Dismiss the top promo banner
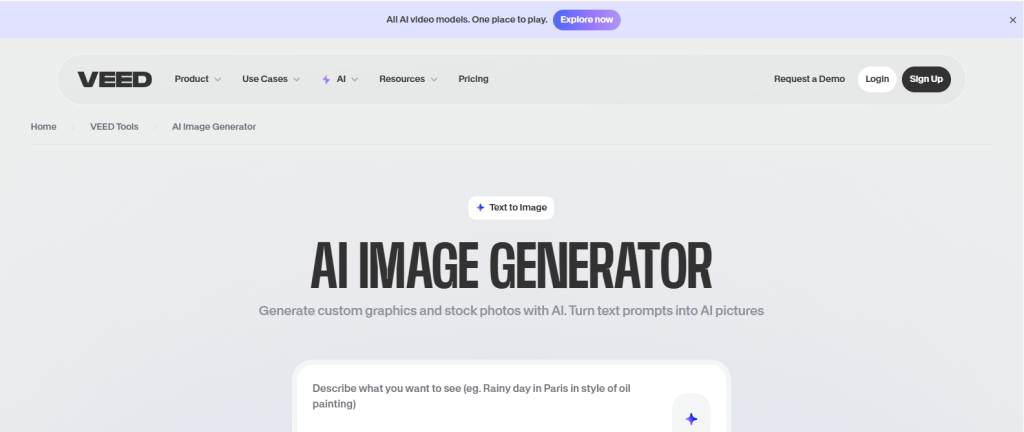The width and height of the screenshot is (1024, 432). pos(1012,19)
